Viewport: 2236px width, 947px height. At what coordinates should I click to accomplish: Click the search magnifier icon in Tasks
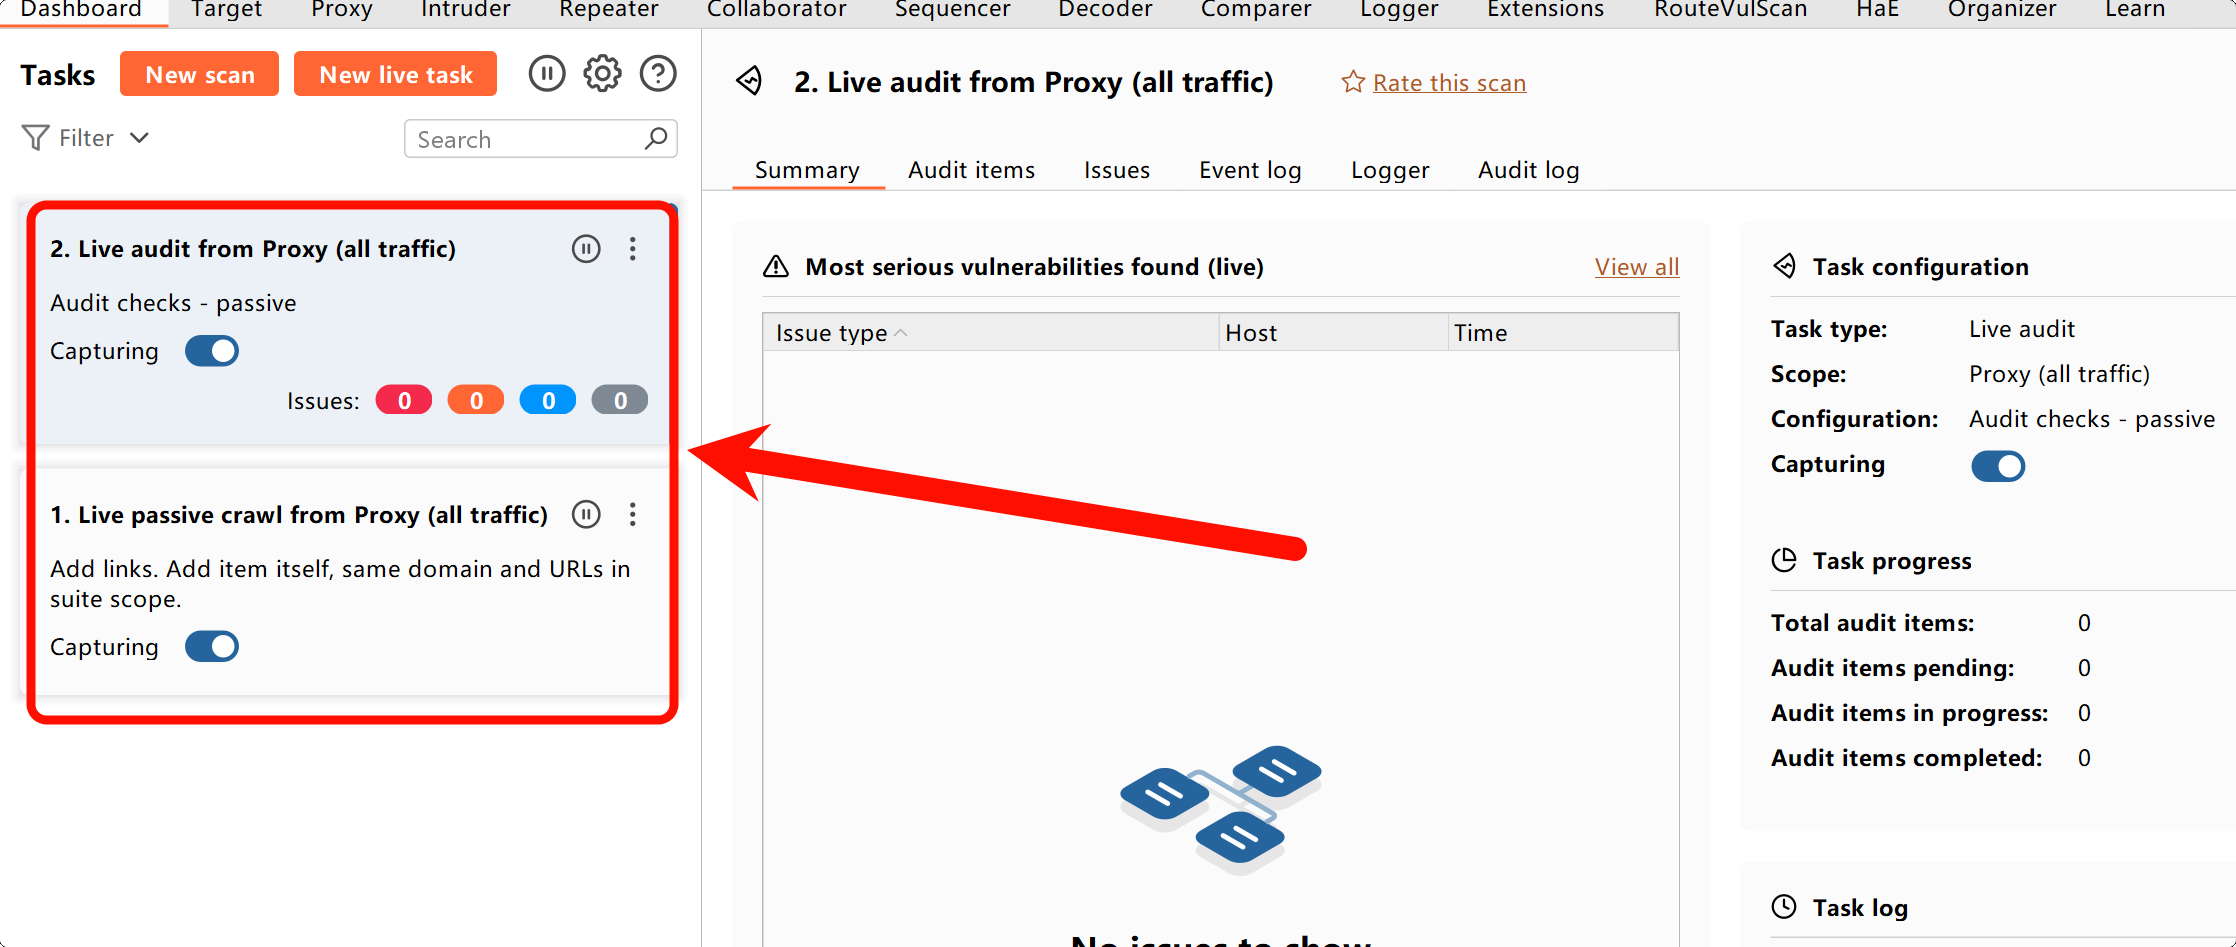(656, 139)
